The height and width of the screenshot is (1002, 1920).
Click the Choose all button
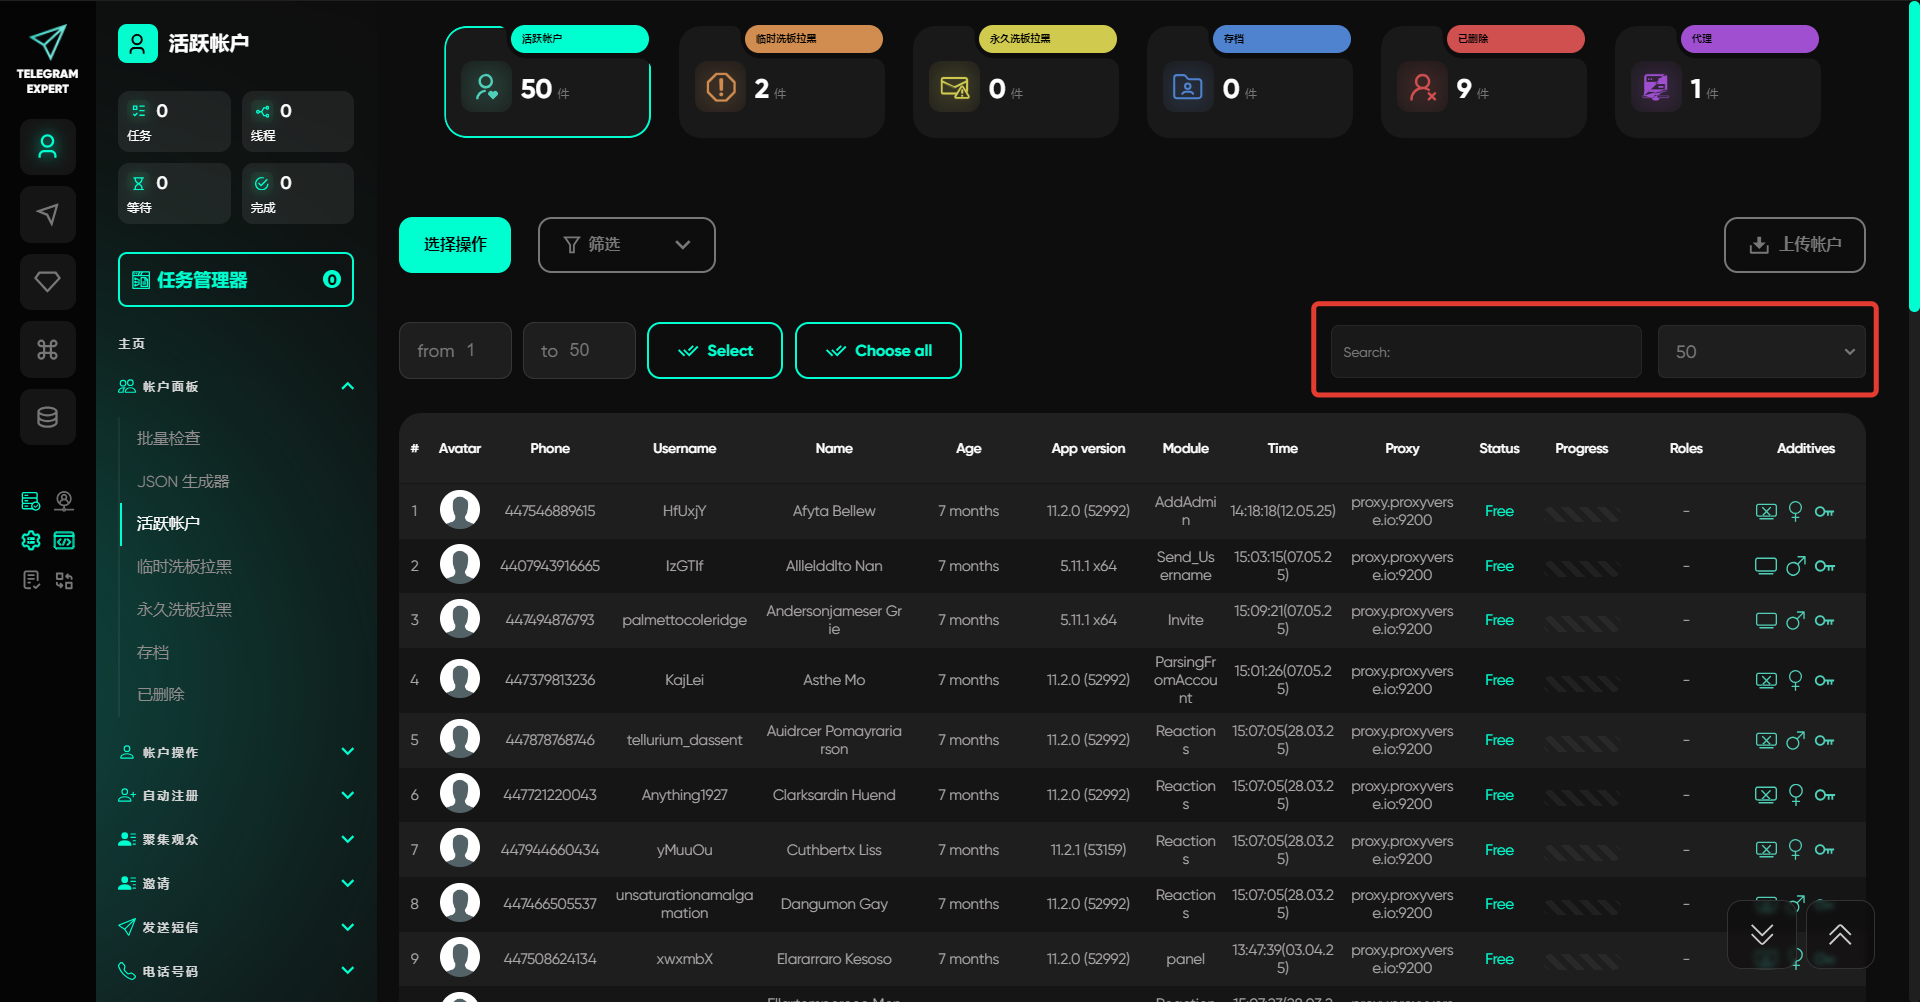(x=877, y=351)
